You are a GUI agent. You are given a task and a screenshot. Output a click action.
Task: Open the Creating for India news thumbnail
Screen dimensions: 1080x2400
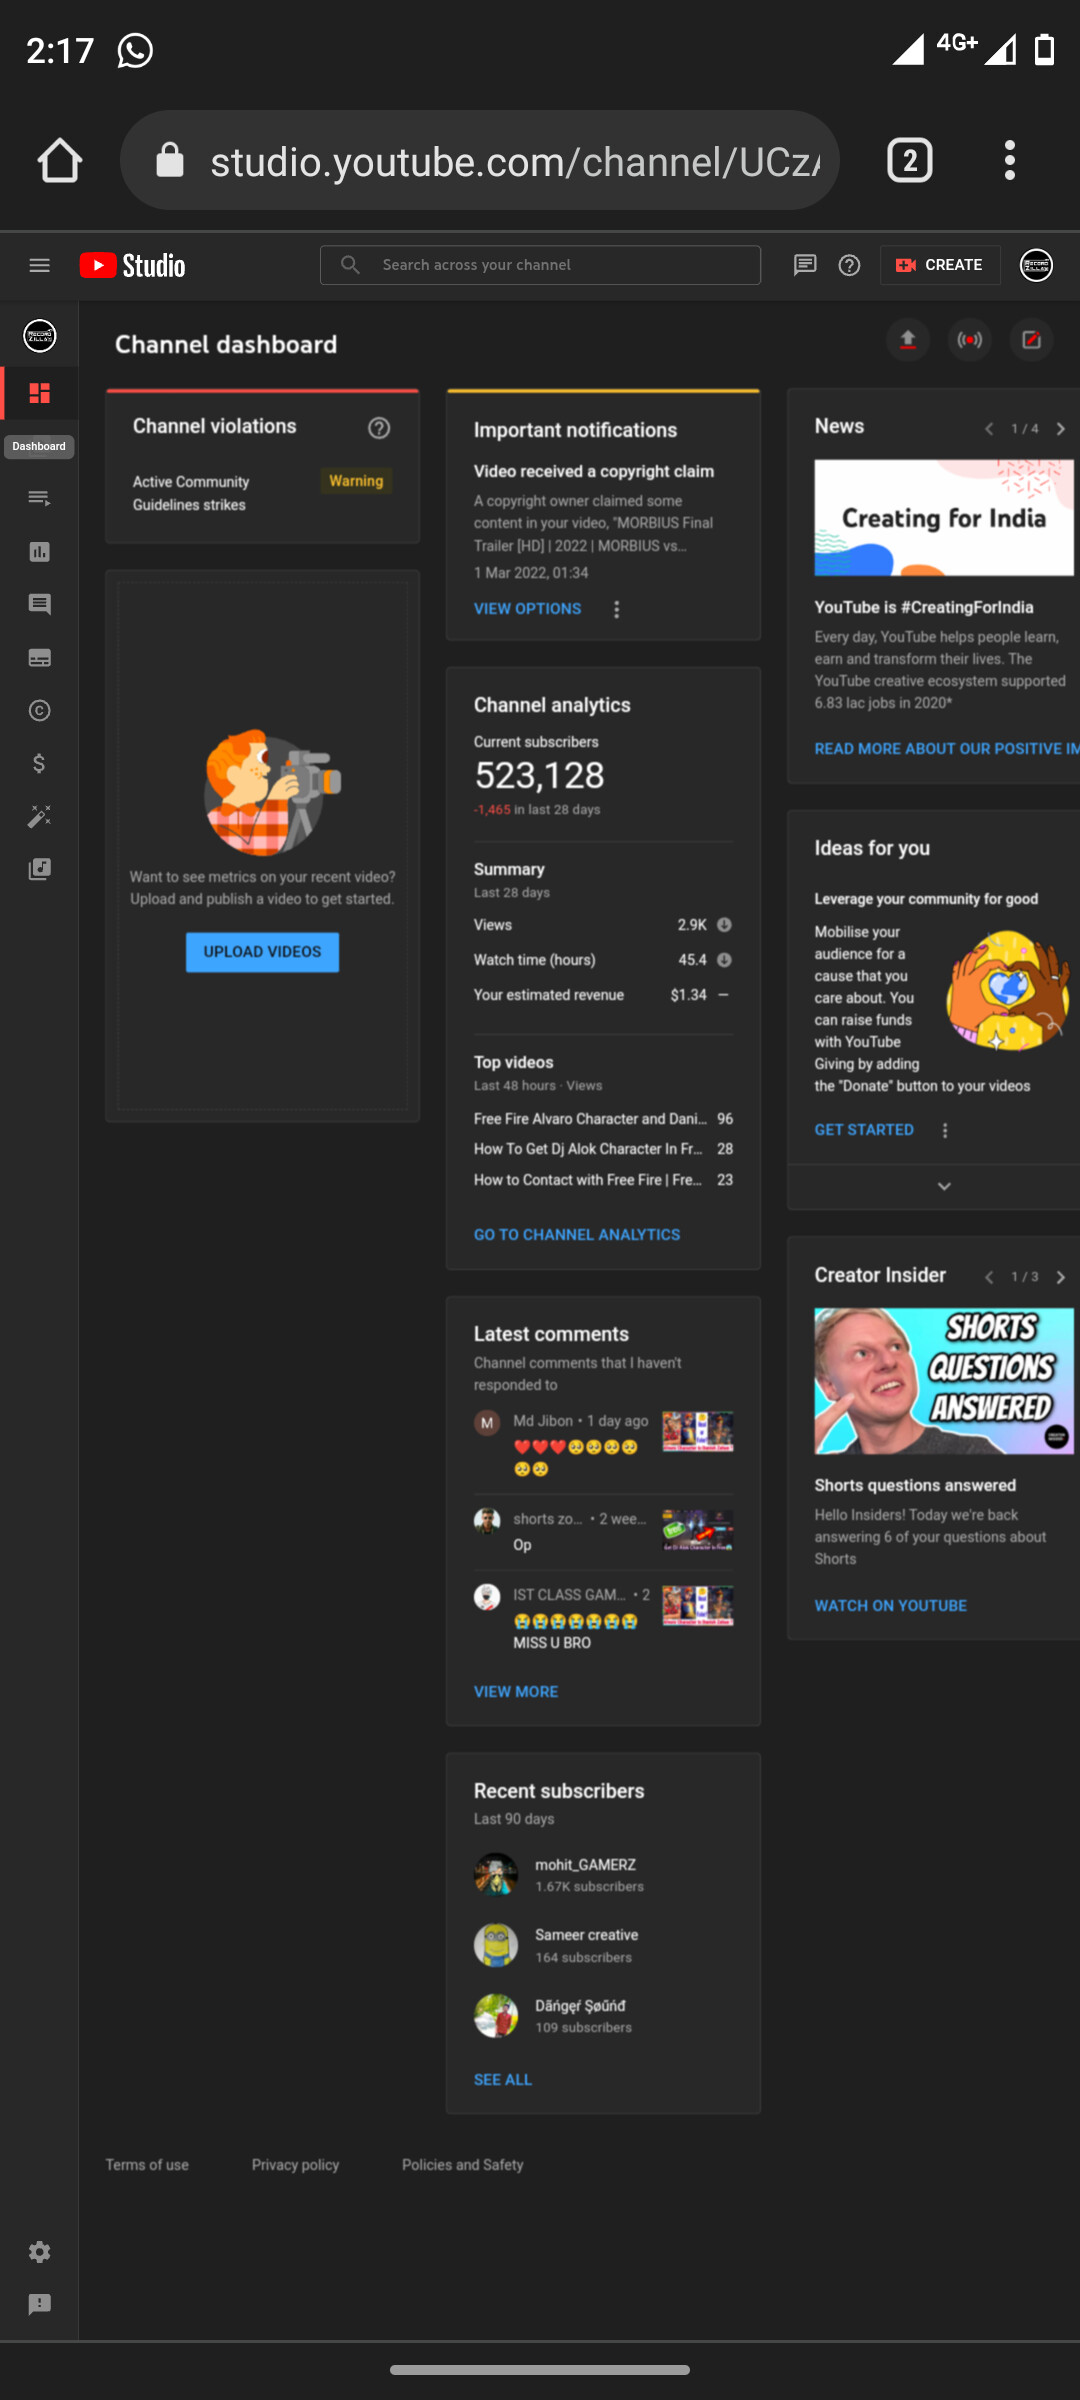944,517
